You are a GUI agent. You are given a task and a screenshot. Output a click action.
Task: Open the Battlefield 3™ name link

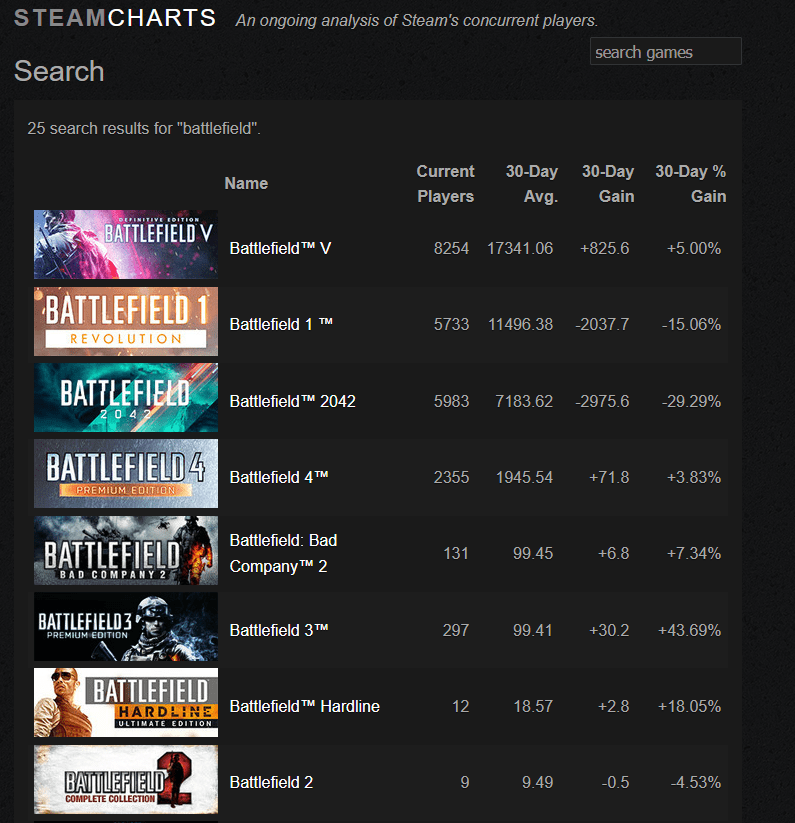[x=279, y=630]
